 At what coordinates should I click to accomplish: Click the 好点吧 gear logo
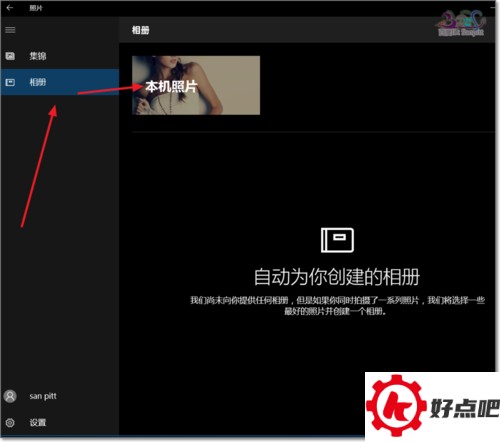tap(396, 406)
